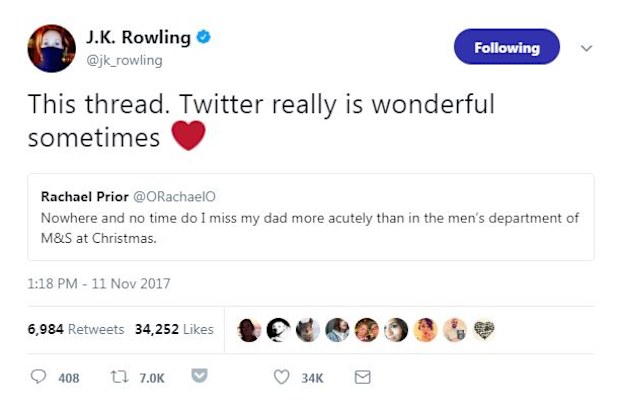The height and width of the screenshot is (413, 620).
Task: Retweet using the arrows icon
Action: 119,377
